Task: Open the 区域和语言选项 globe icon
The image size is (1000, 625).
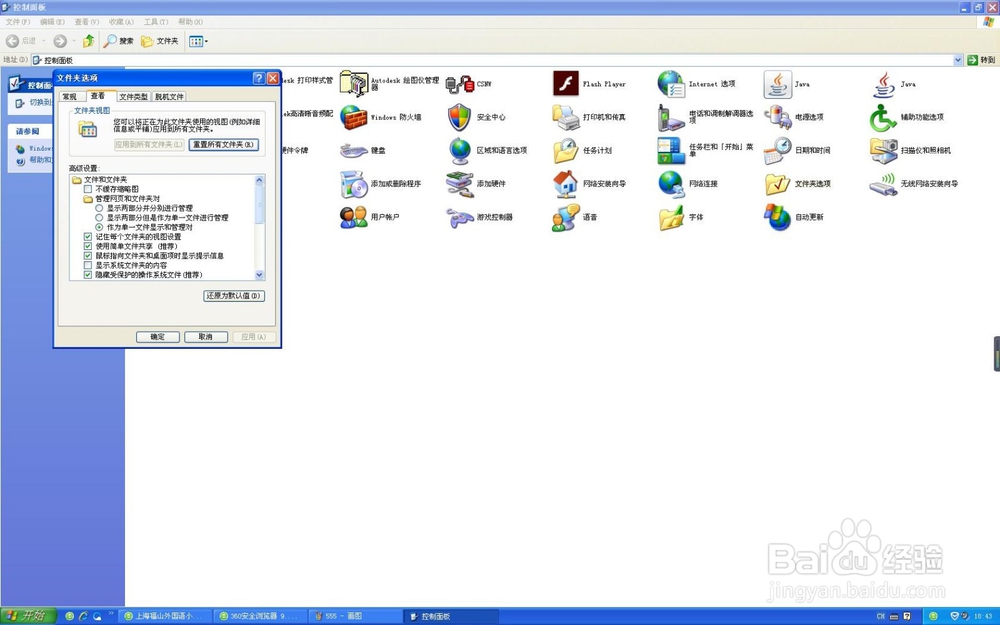Action: [459, 151]
